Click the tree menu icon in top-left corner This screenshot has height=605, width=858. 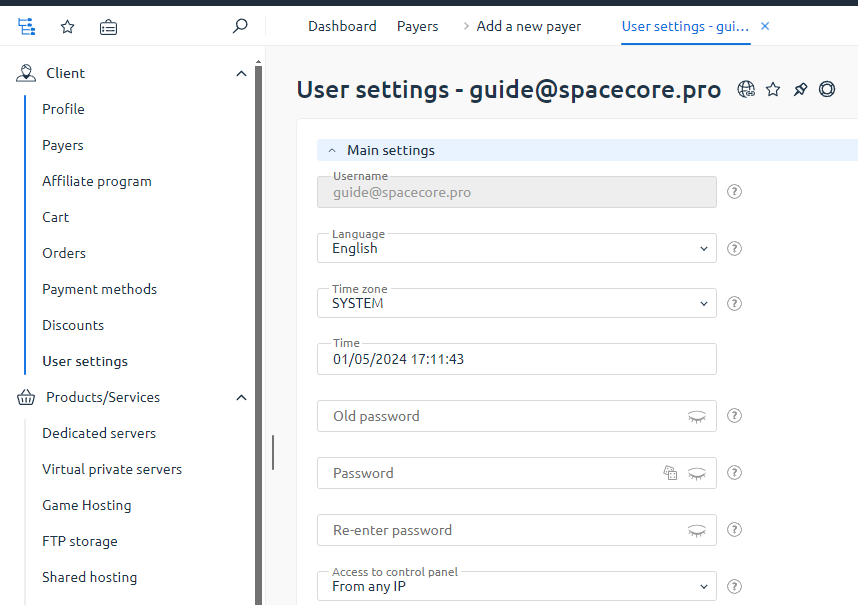pyautogui.click(x=27, y=27)
